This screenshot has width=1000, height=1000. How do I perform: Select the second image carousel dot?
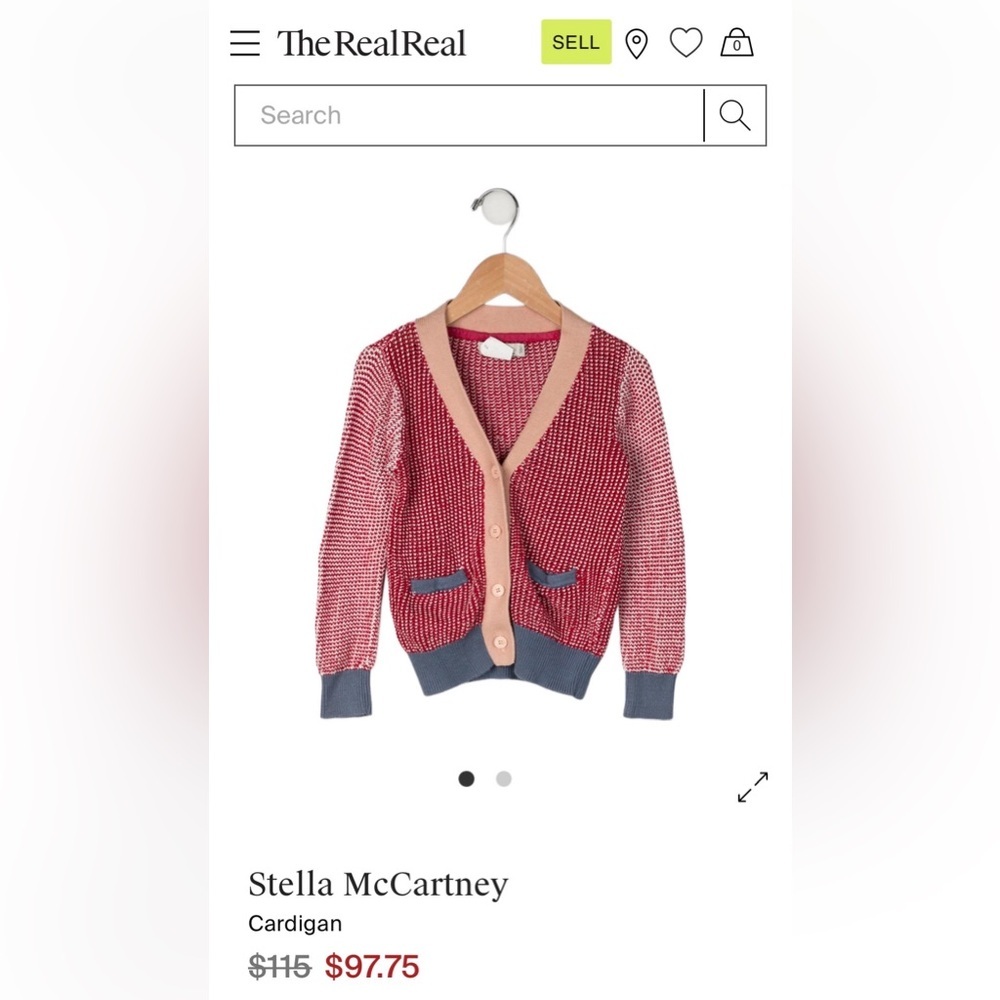pos(503,778)
